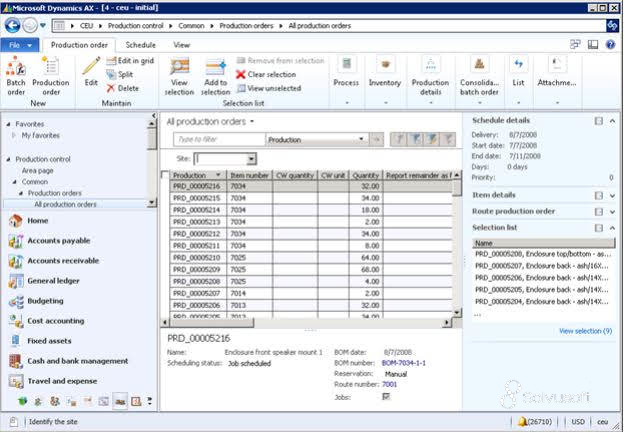The image size is (624, 432).
Task: Open Accounts receivable module
Action: pyautogui.click(x=54, y=261)
